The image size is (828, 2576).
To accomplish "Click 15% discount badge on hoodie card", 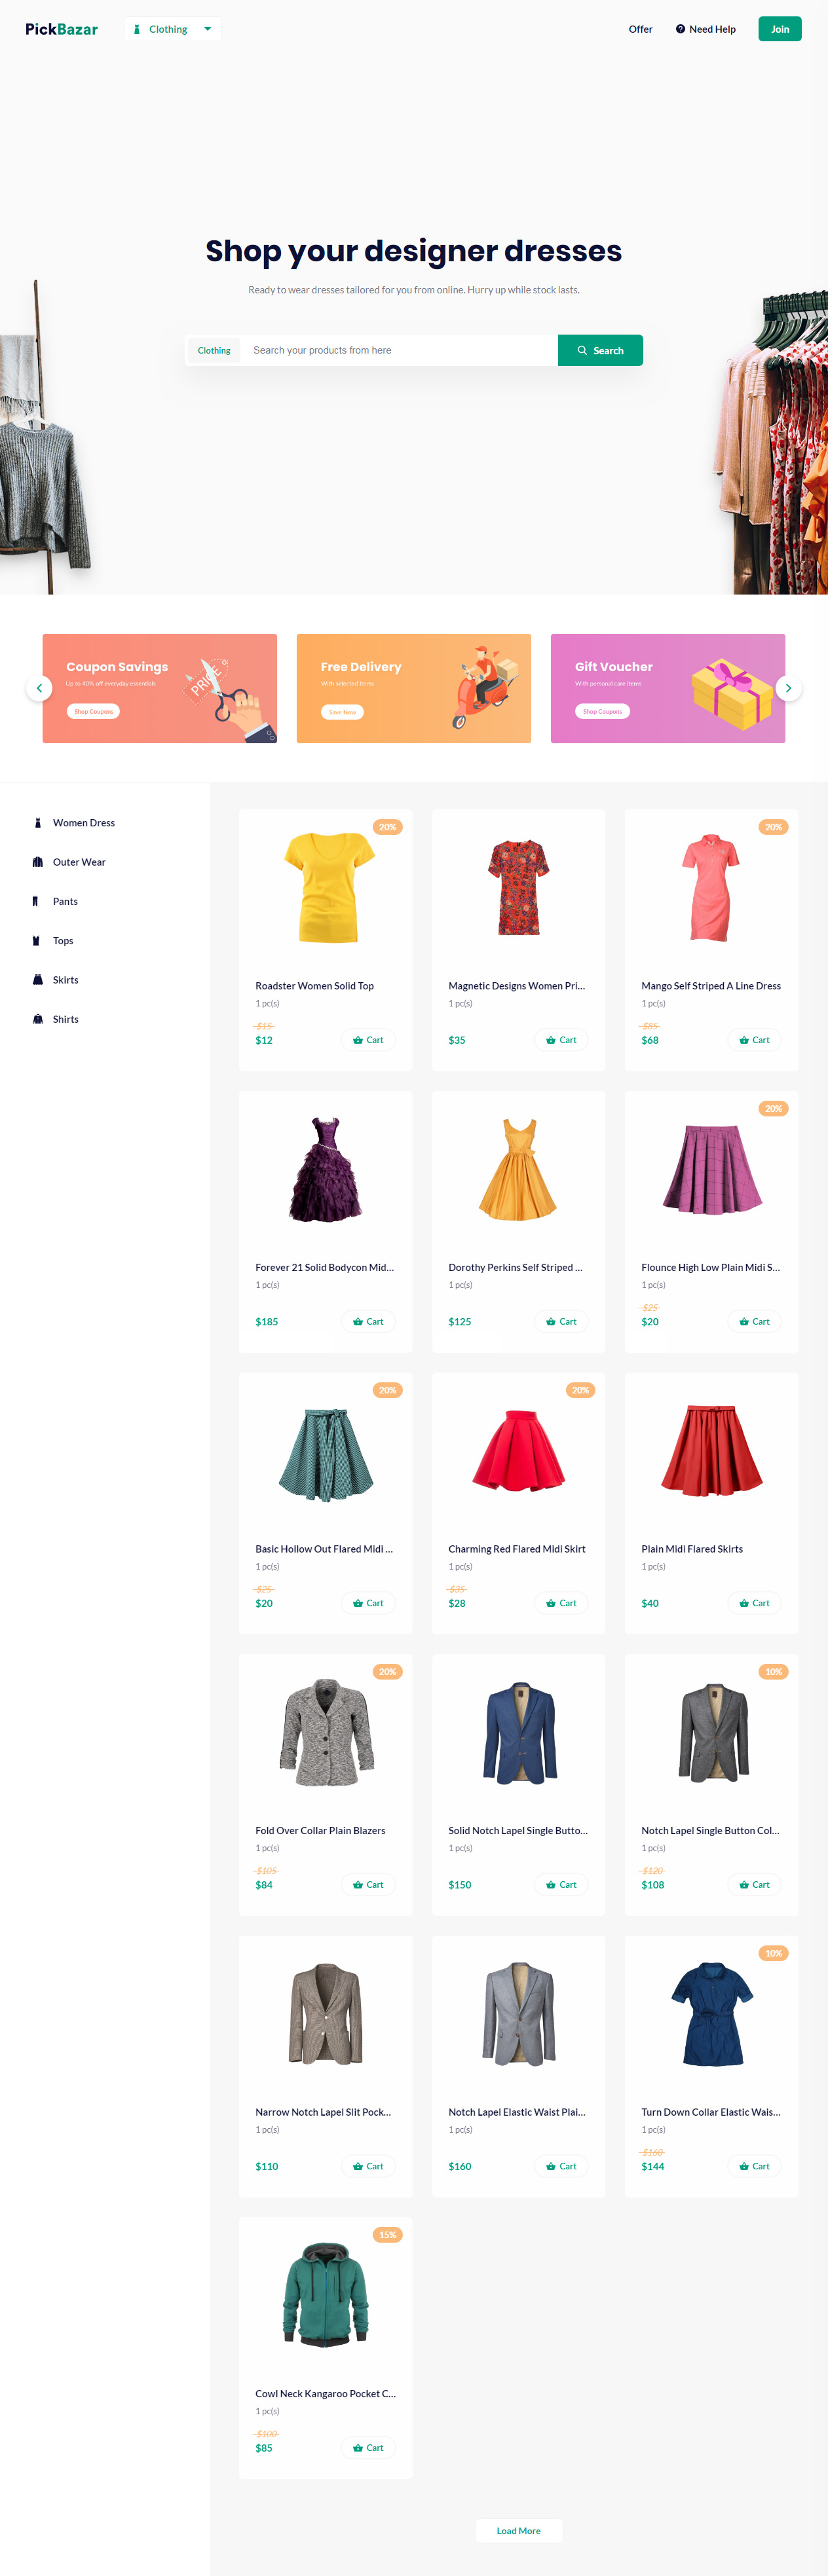I will [387, 2235].
